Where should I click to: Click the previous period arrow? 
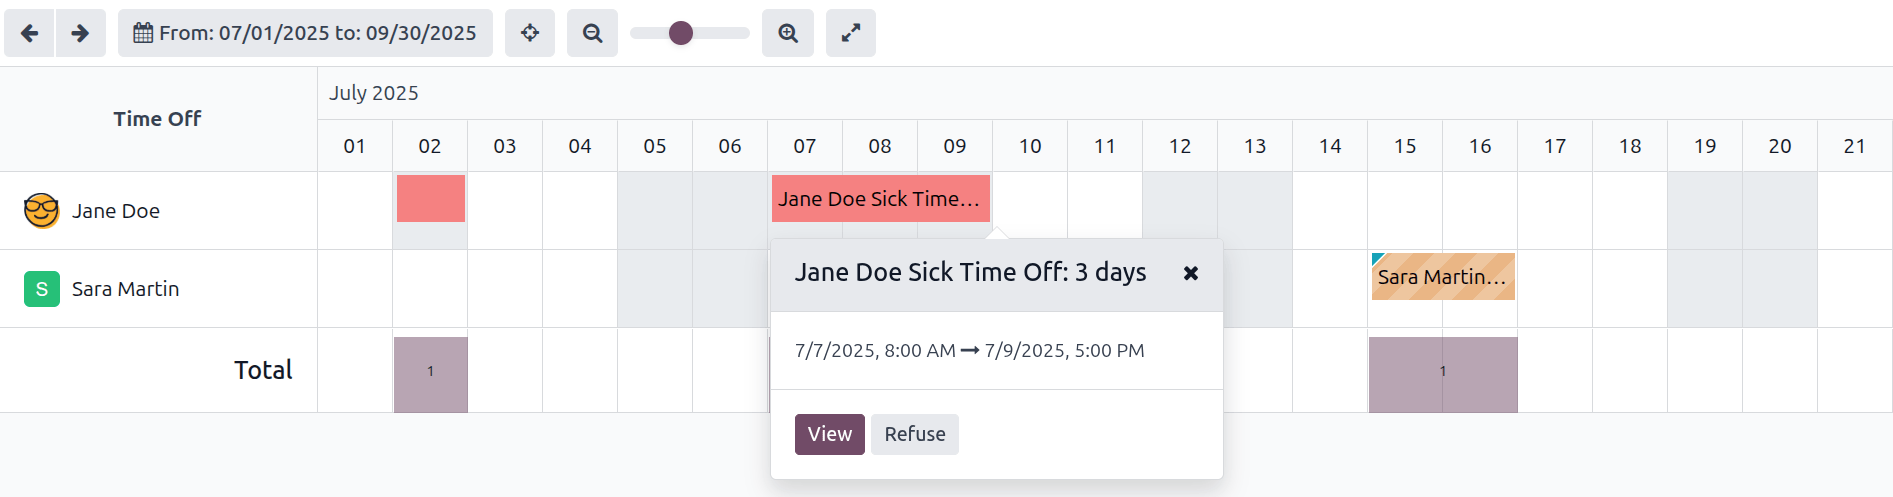pyautogui.click(x=29, y=33)
